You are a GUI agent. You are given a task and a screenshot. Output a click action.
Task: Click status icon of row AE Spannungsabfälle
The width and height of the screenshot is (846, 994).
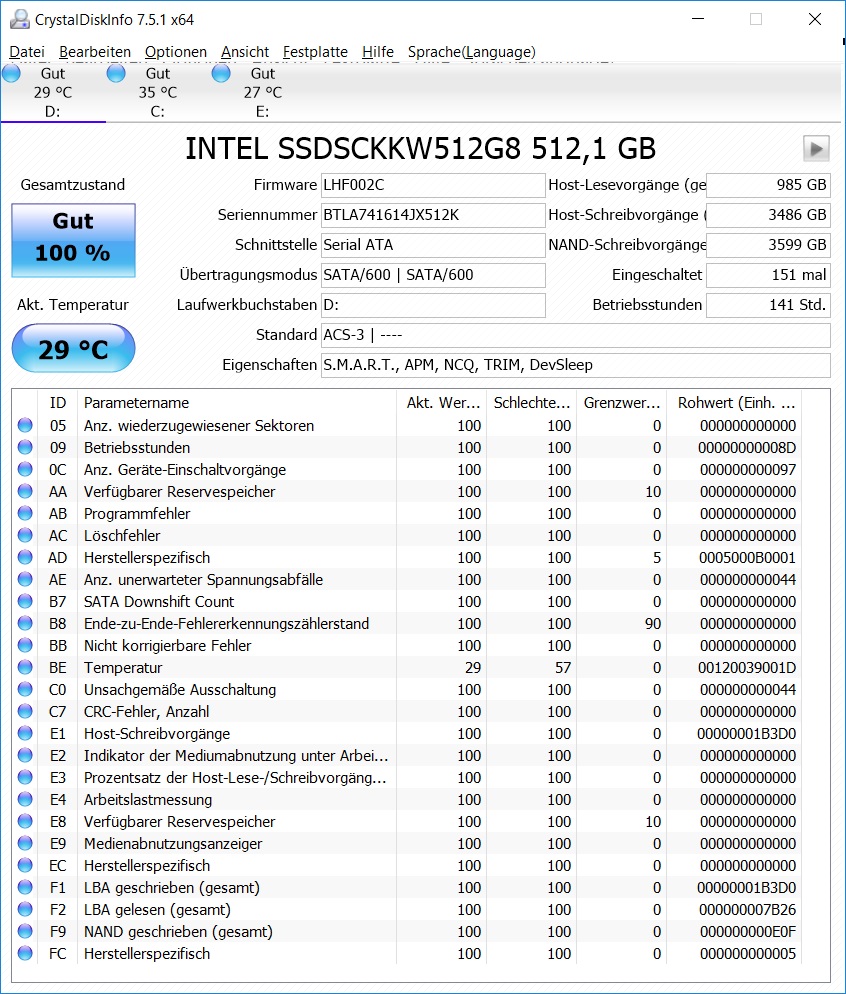click(x=25, y=579)
